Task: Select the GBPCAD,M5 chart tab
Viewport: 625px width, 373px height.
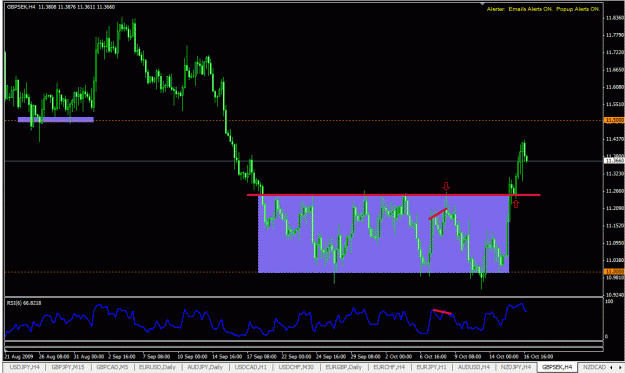Action: click(x=112, y=367)
